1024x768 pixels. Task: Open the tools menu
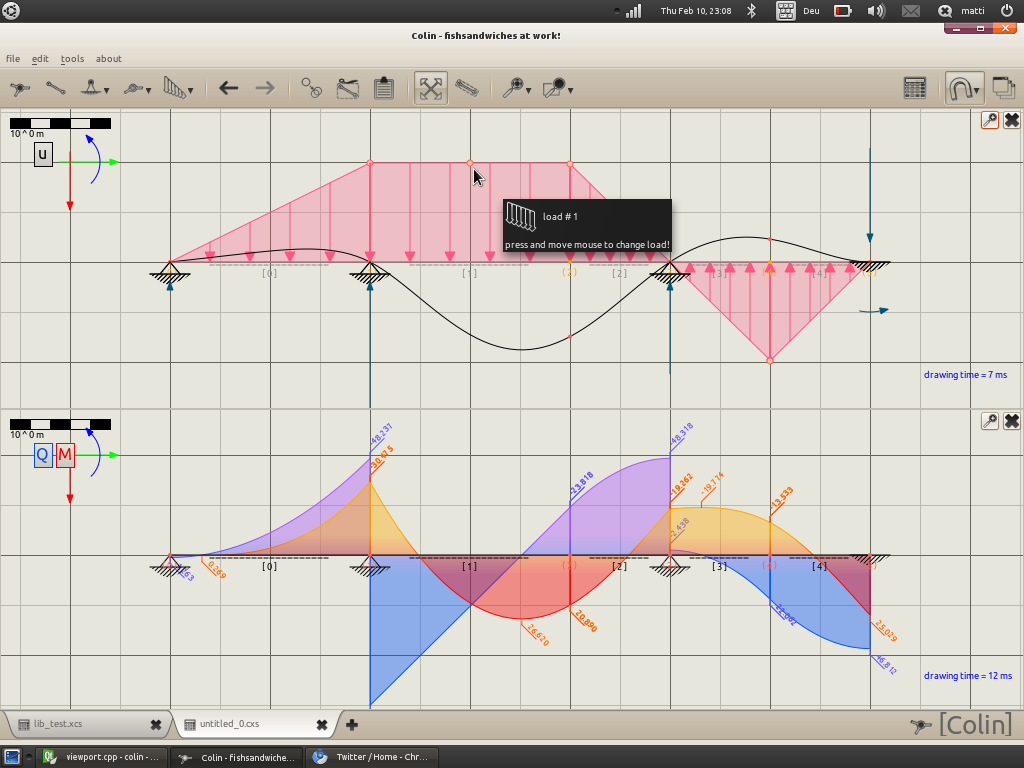72,59
